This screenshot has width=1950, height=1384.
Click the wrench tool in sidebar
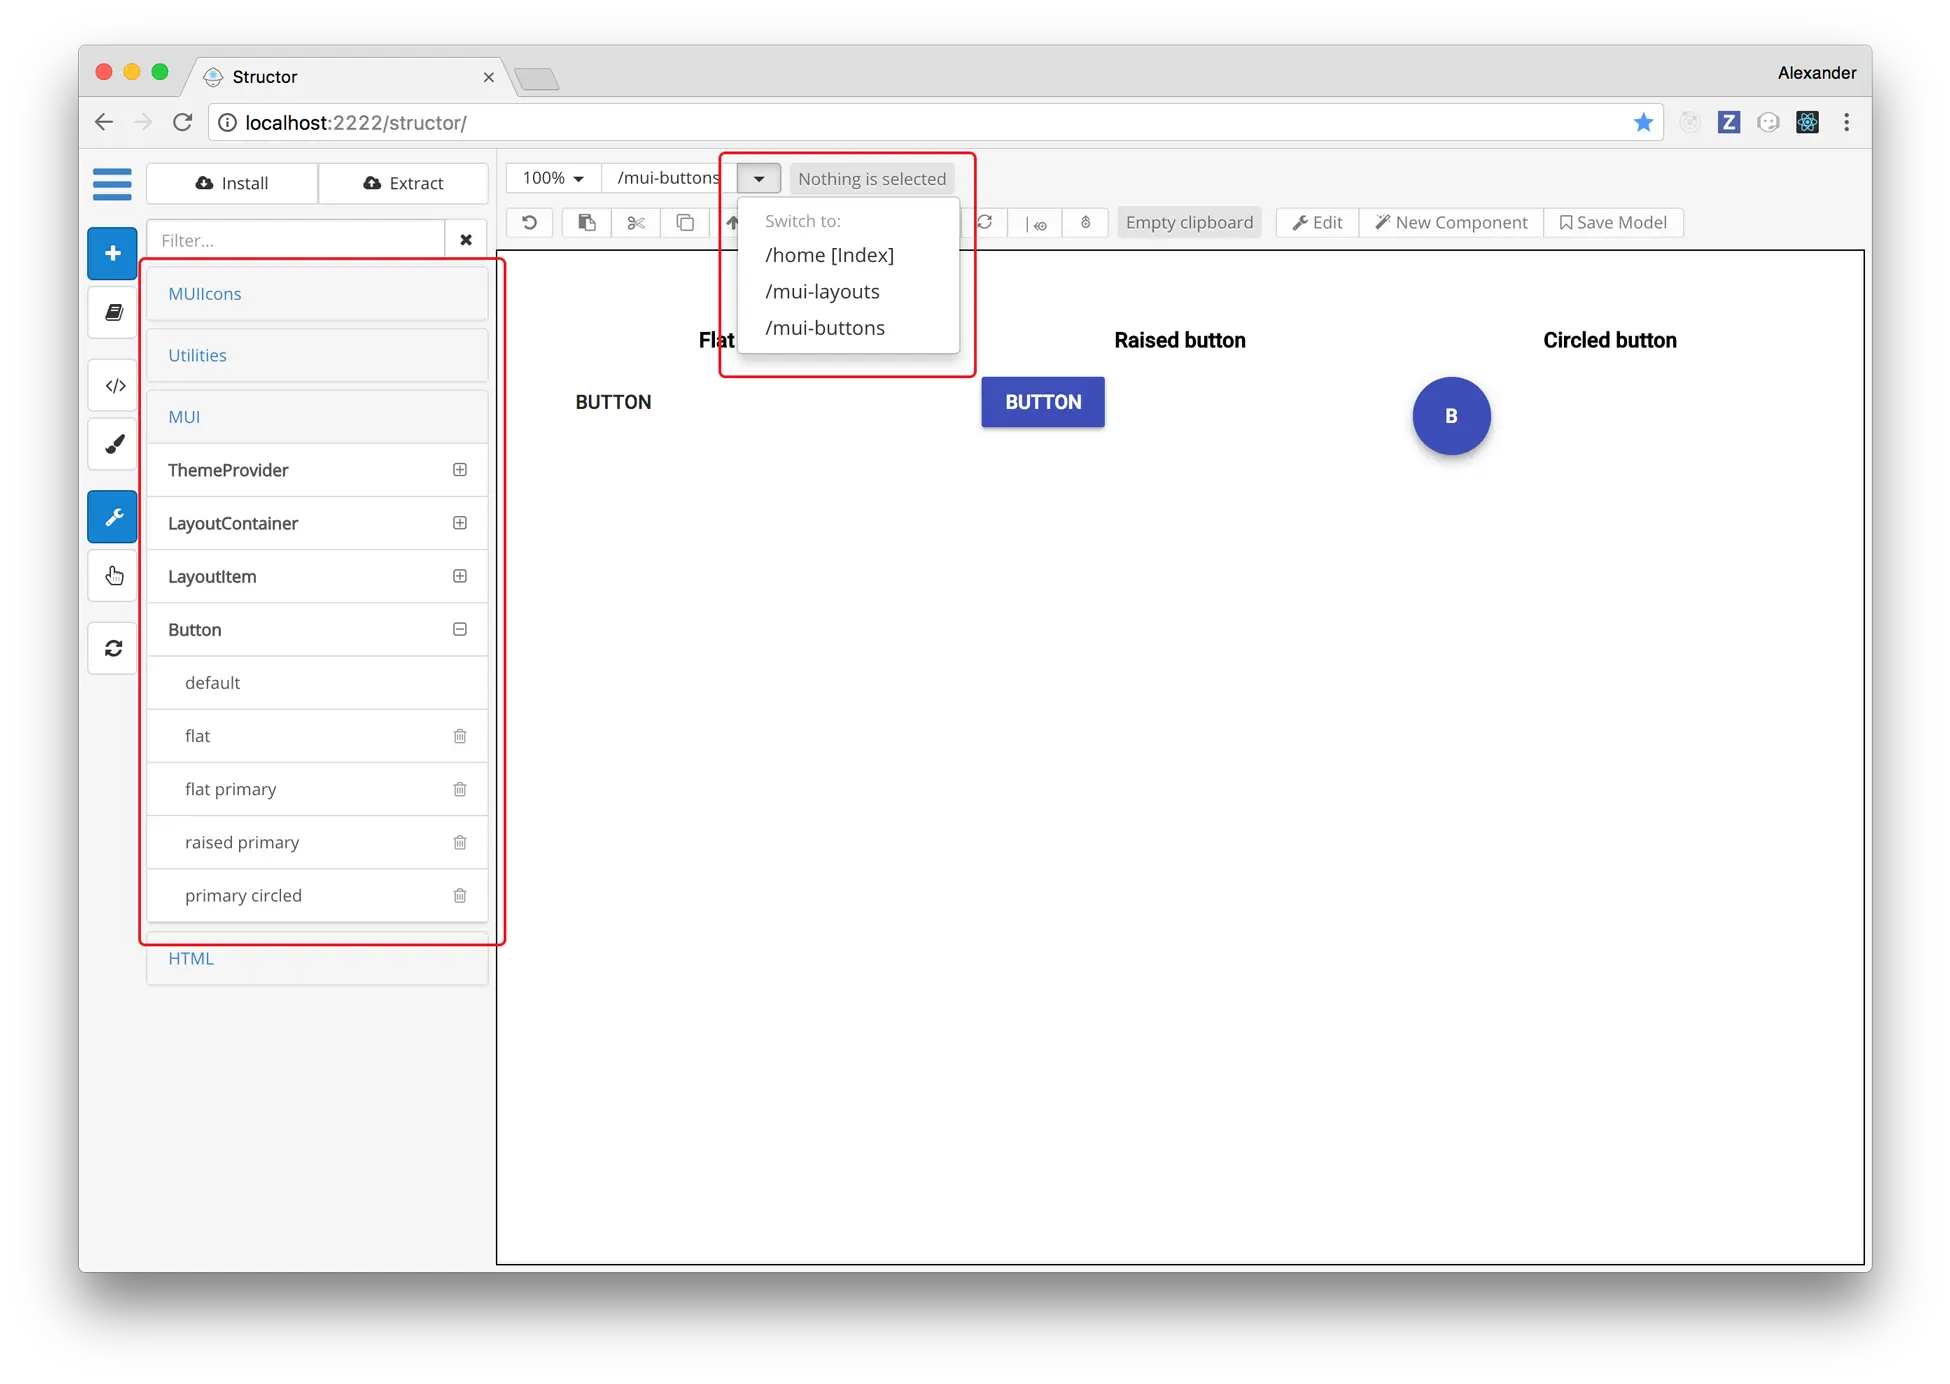coord(112,516)
